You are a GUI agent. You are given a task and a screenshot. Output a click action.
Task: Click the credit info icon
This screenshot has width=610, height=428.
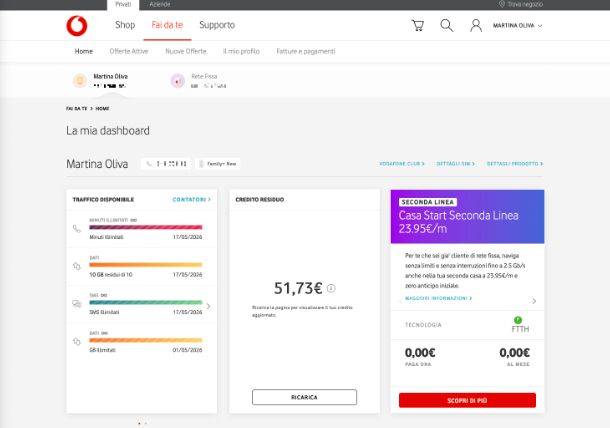331,288
